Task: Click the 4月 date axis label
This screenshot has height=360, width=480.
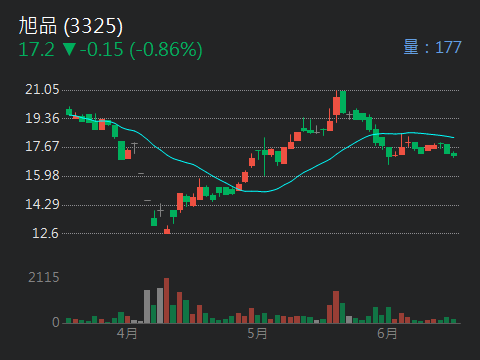Action: point(127,333)
